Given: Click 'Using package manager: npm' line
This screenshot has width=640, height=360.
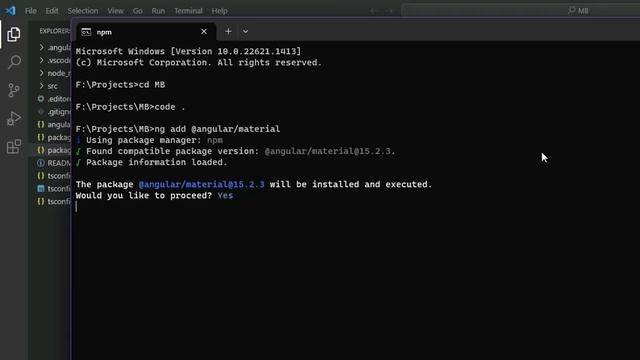Looking at the screenshot, I should (149, 140).
